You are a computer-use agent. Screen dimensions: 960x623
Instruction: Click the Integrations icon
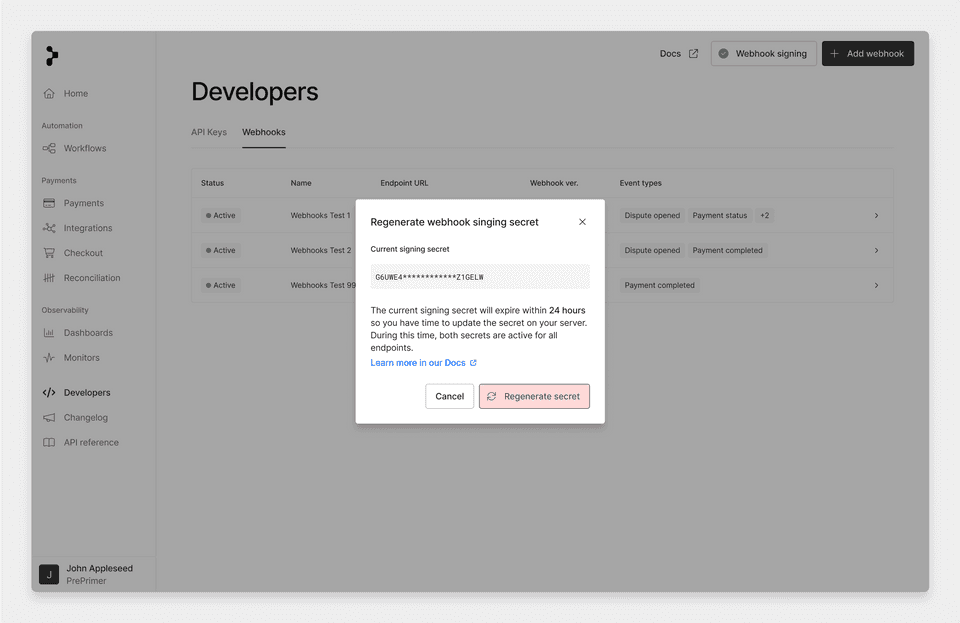[49, 228]
